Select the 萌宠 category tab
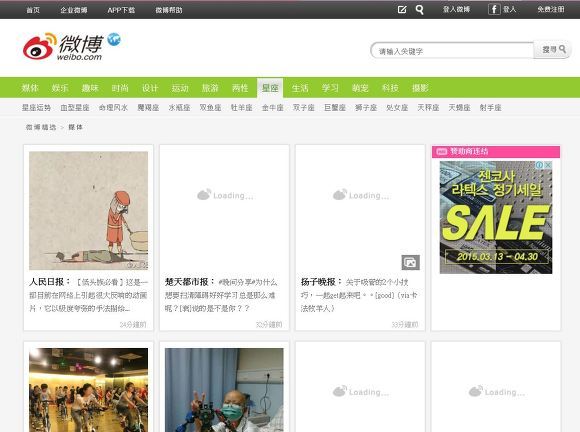 click(360, 88)
